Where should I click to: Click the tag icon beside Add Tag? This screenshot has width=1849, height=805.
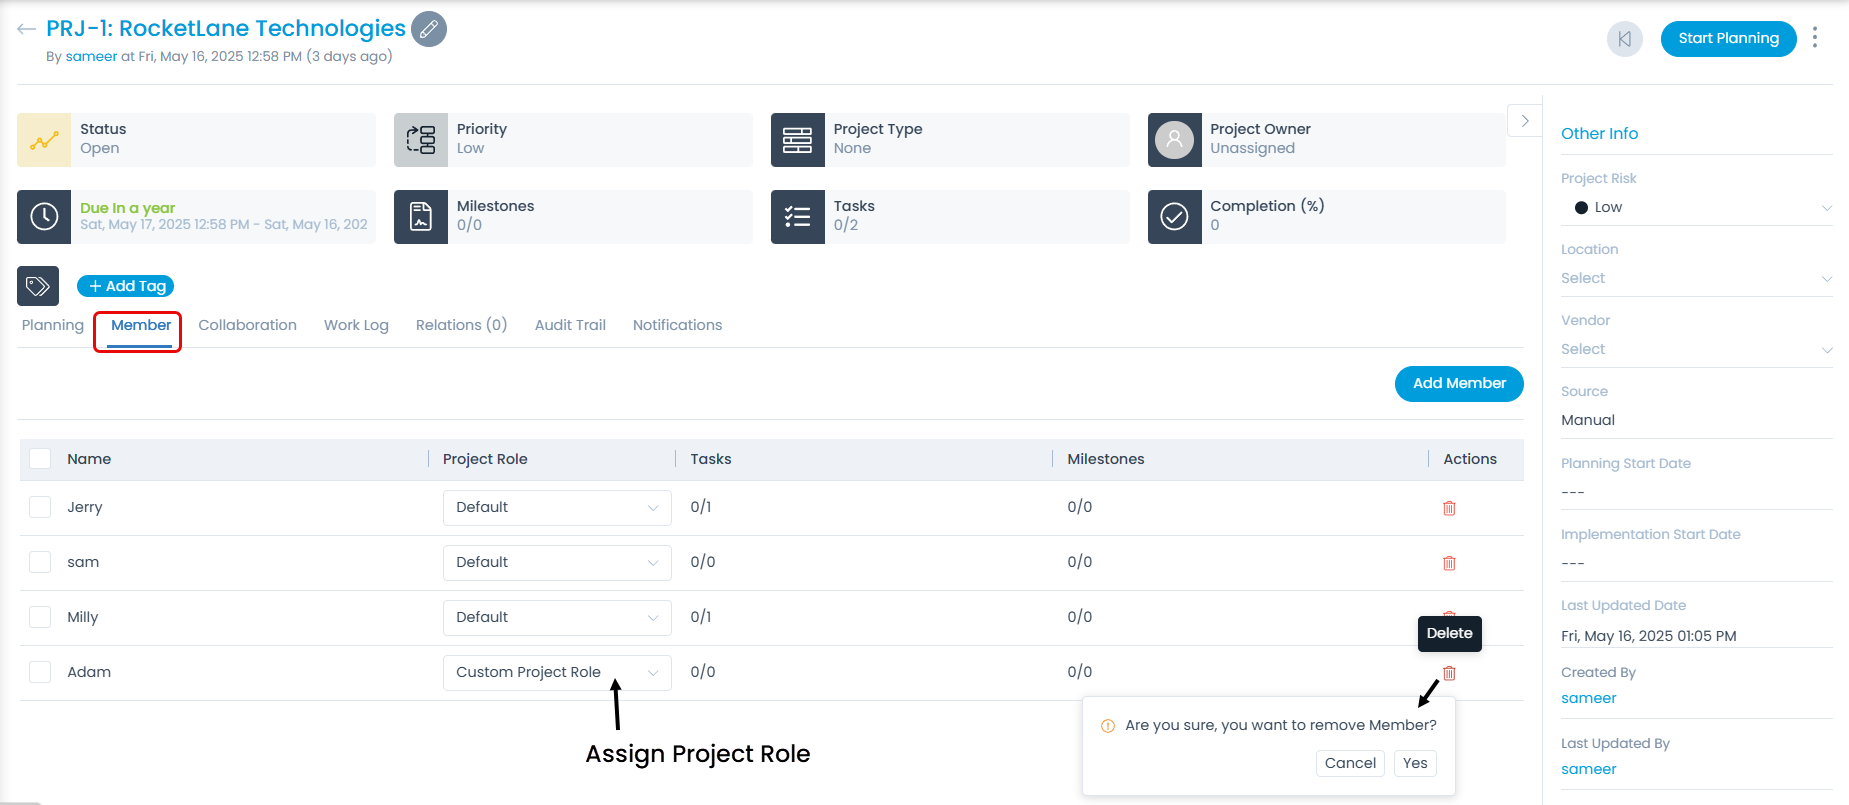(38, 286)
